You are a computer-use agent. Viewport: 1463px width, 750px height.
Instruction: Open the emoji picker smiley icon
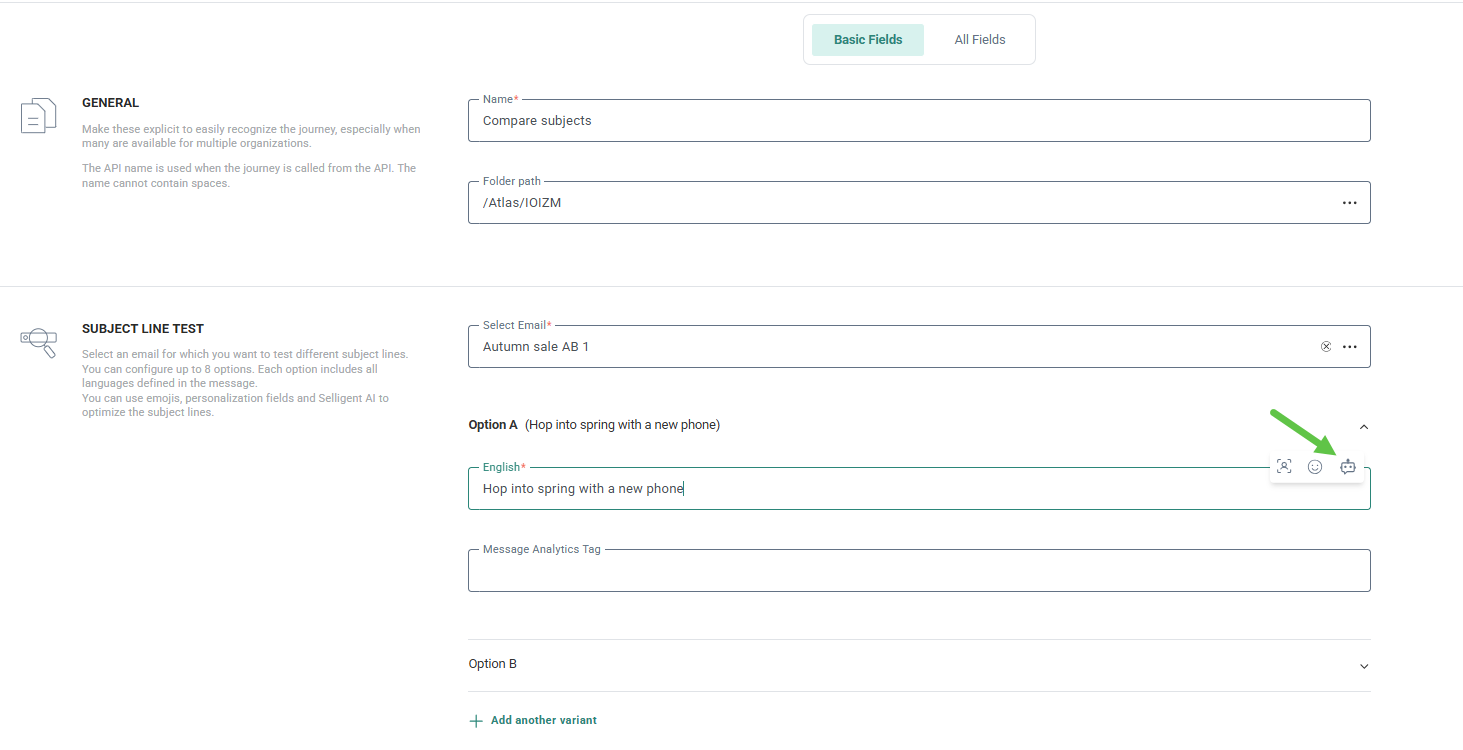[1315, 466]
